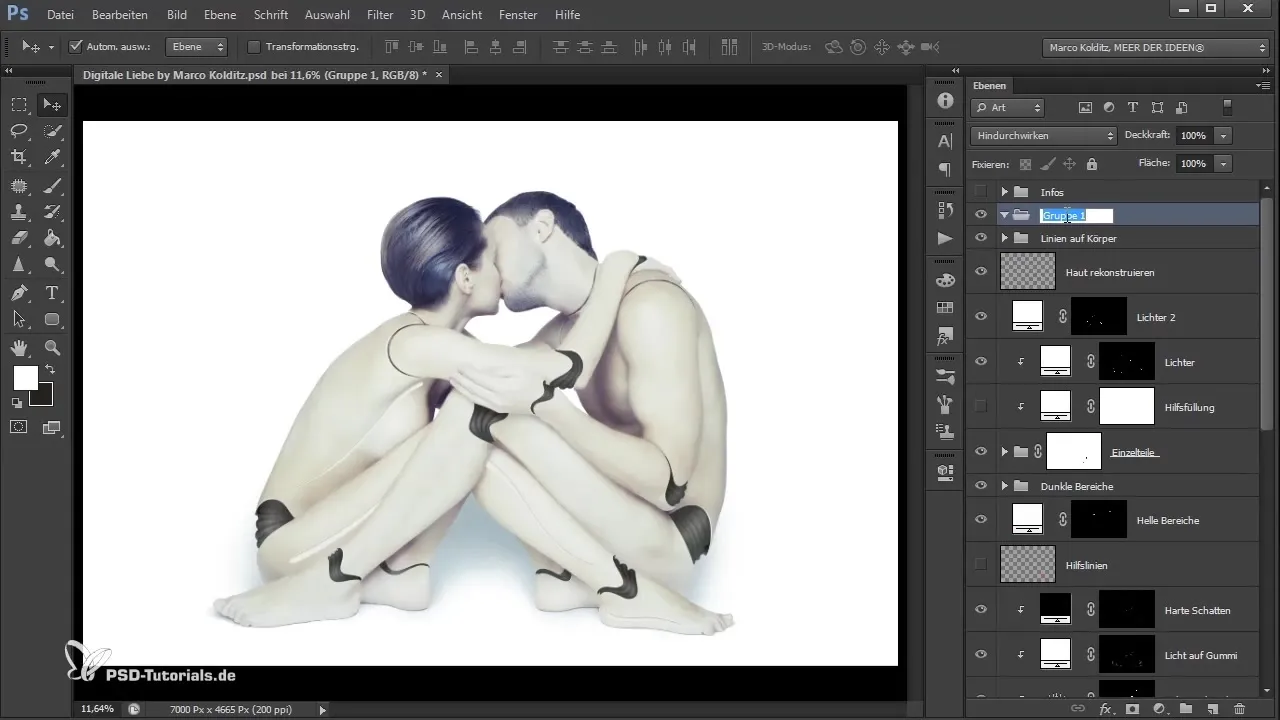Enable Transformationsstrg. checkbox
Viewport: 1280px width, 720px height.
pyautogui.click(x=254, y=47)
